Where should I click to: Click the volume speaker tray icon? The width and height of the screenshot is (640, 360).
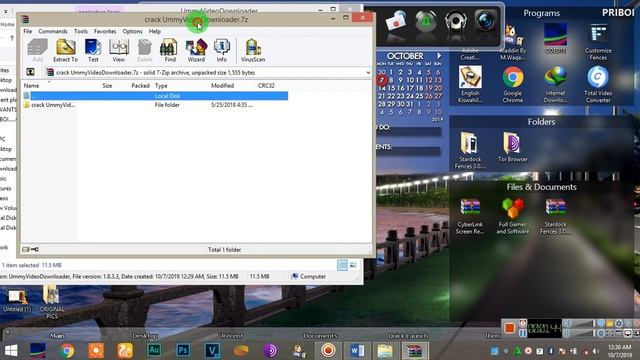pos(596,351)
